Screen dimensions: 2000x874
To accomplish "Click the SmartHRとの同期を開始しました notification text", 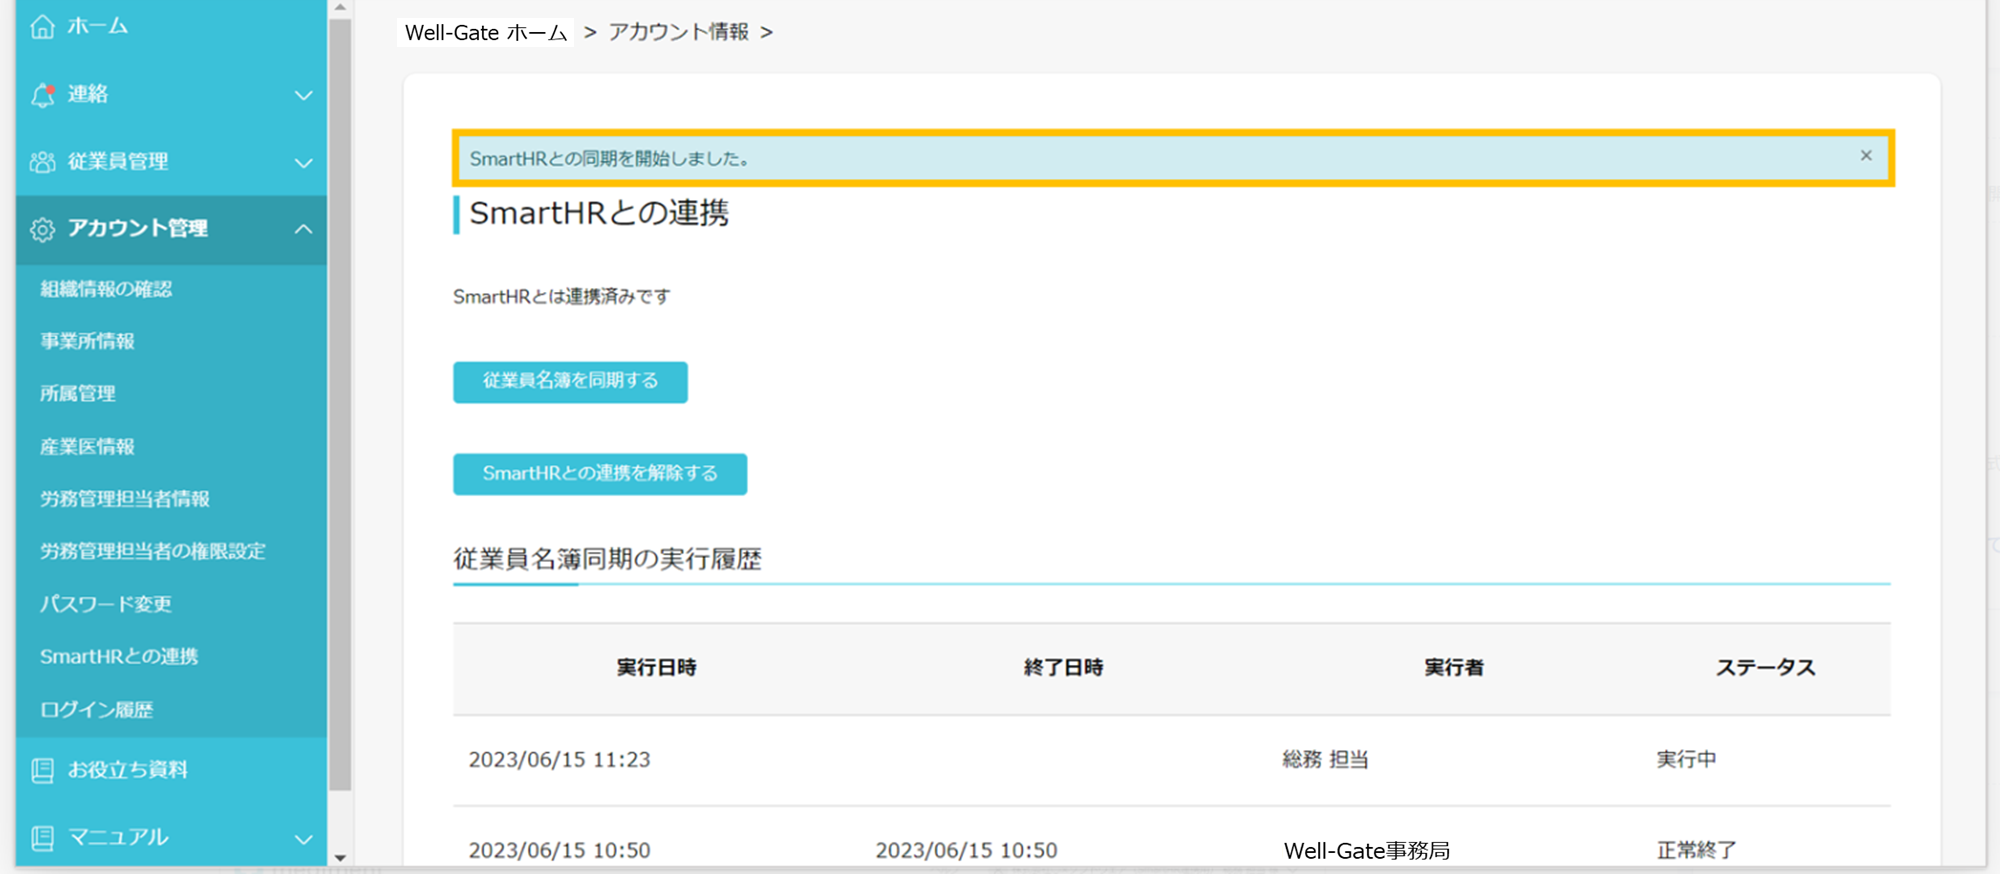I will [610, 159].
